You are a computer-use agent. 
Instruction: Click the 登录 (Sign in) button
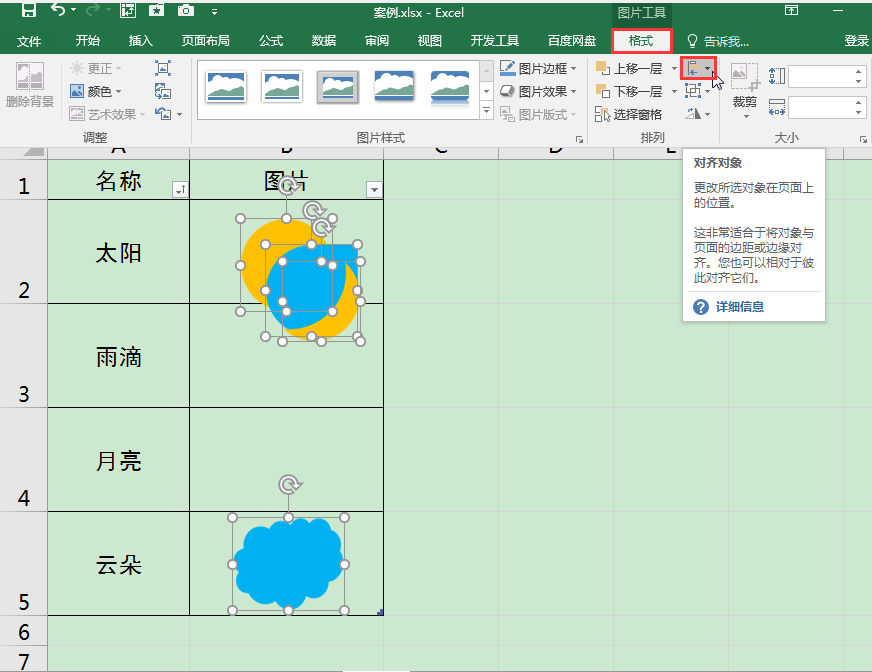(856, 41)
